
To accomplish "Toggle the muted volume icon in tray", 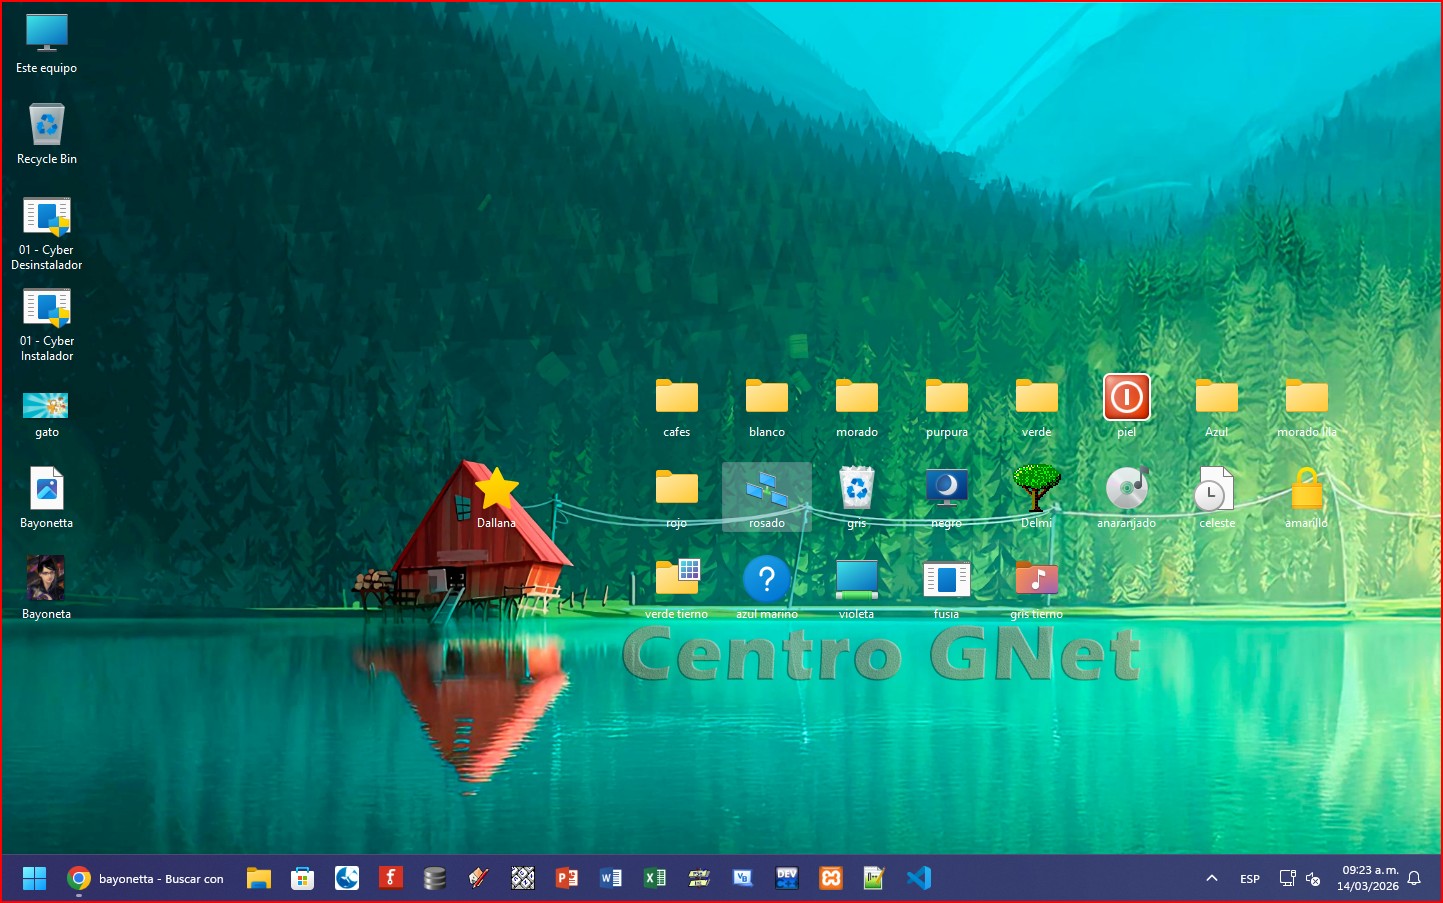I will pyautogui.click(x=1313, y=879).
